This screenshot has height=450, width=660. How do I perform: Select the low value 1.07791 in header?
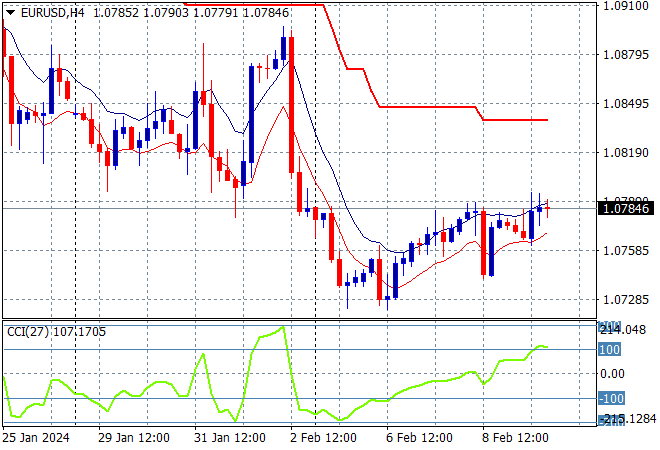[216, 13]
